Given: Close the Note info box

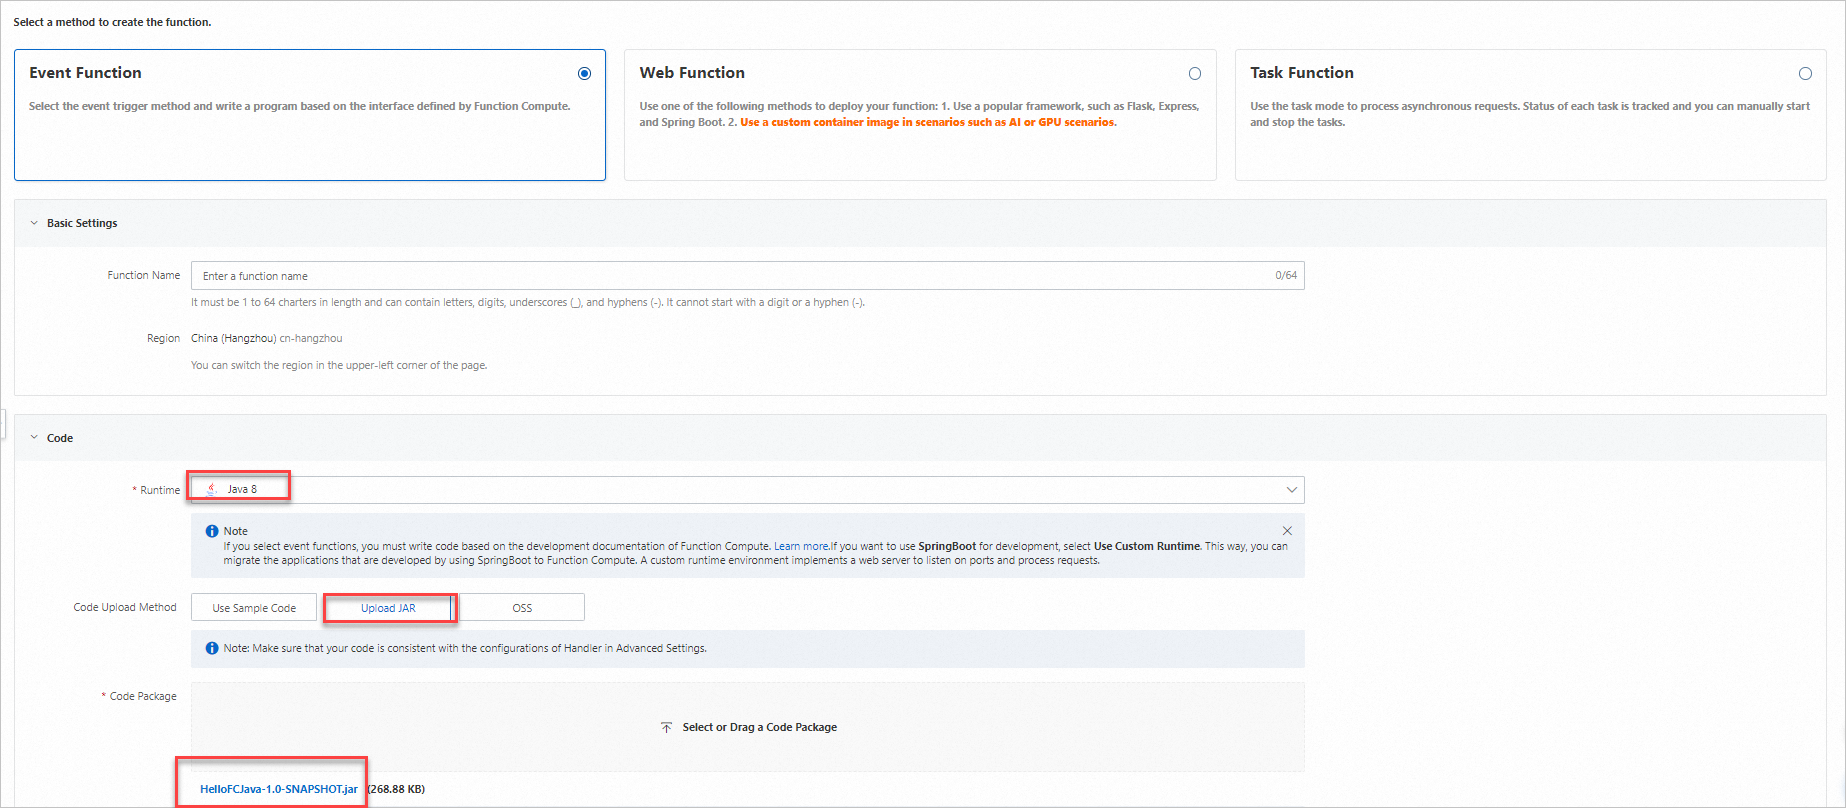Looking at the screenshot, I should pos(1287,531).
